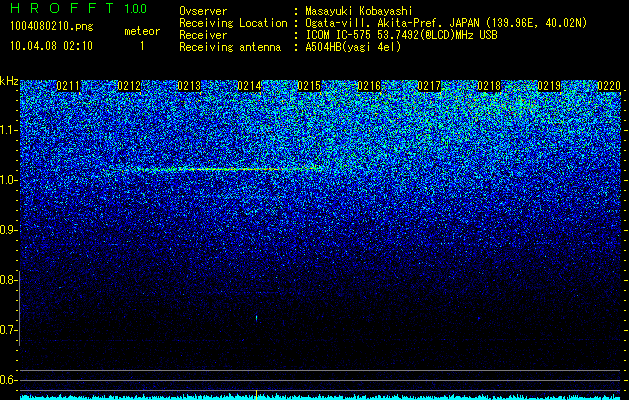Click the 0.9 kHz axis label
629x400 pixels.
coord(7,230)
